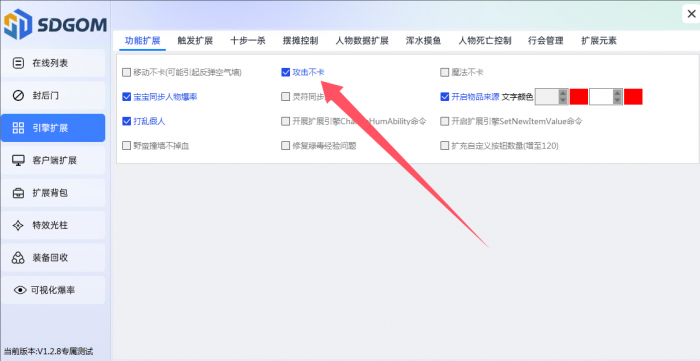
Task: Open 装备回收 sidebar item
Action: [53, 257]
